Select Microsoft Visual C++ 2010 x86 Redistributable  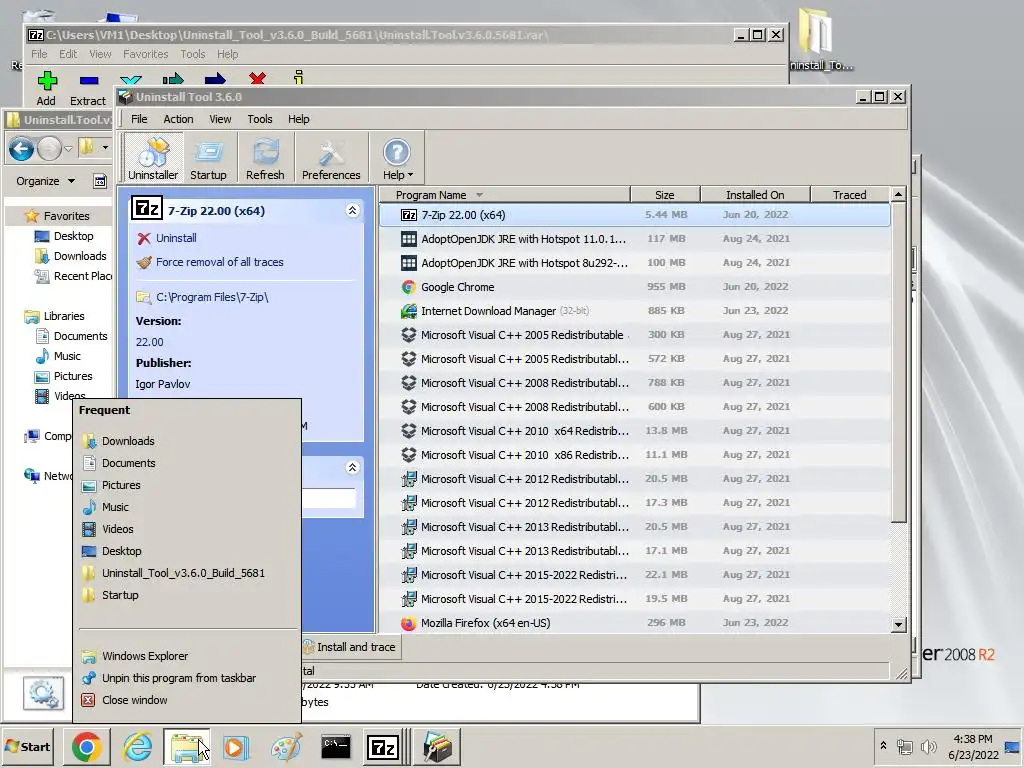(x=634, y=455)
